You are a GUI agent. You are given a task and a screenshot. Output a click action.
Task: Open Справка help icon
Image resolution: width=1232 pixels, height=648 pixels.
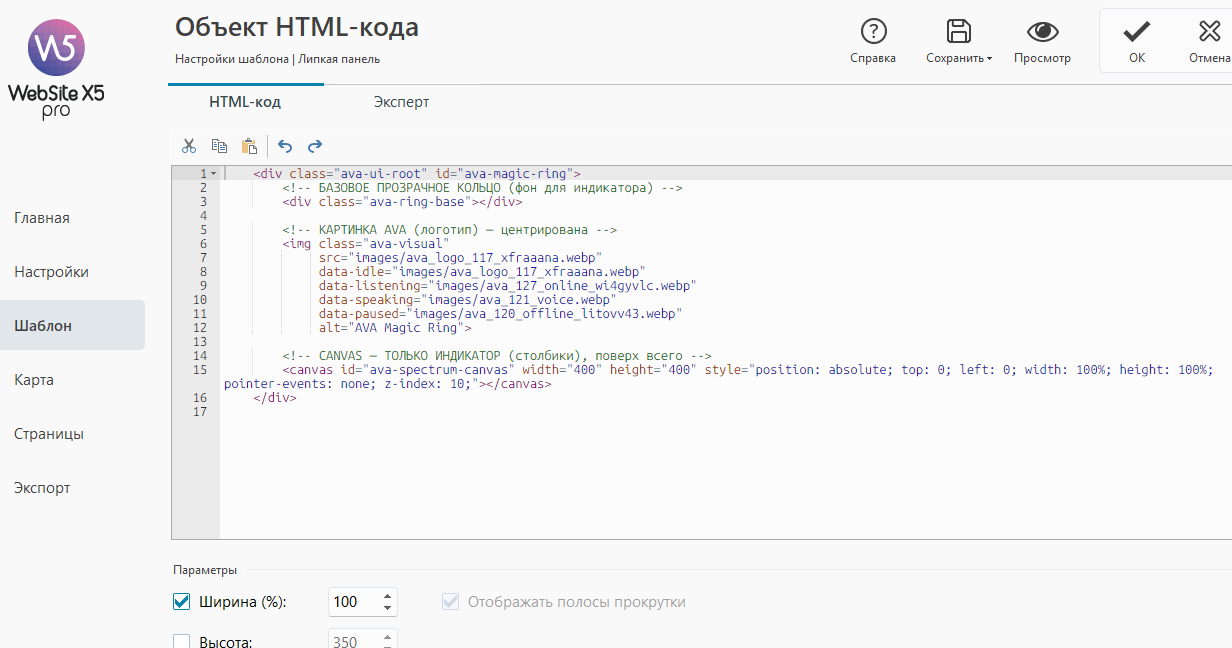click(x=873, y=32)
